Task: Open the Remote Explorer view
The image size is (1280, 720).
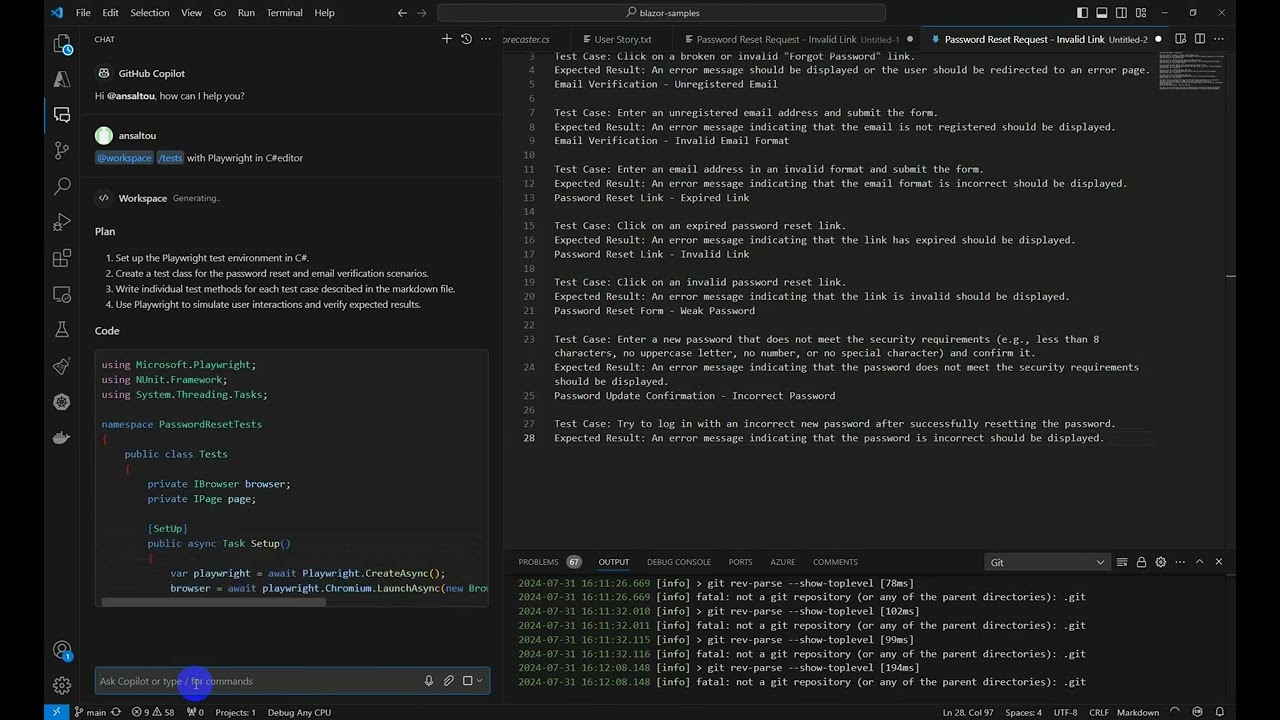Action: tap(62, 294)
